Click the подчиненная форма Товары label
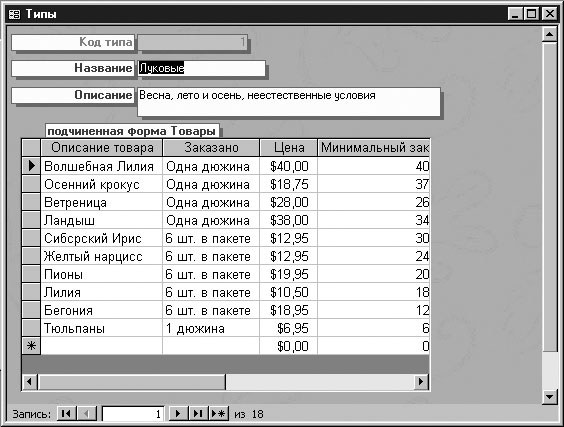Image resolution: width=564 pixels, height=427 pixels. 132,131
